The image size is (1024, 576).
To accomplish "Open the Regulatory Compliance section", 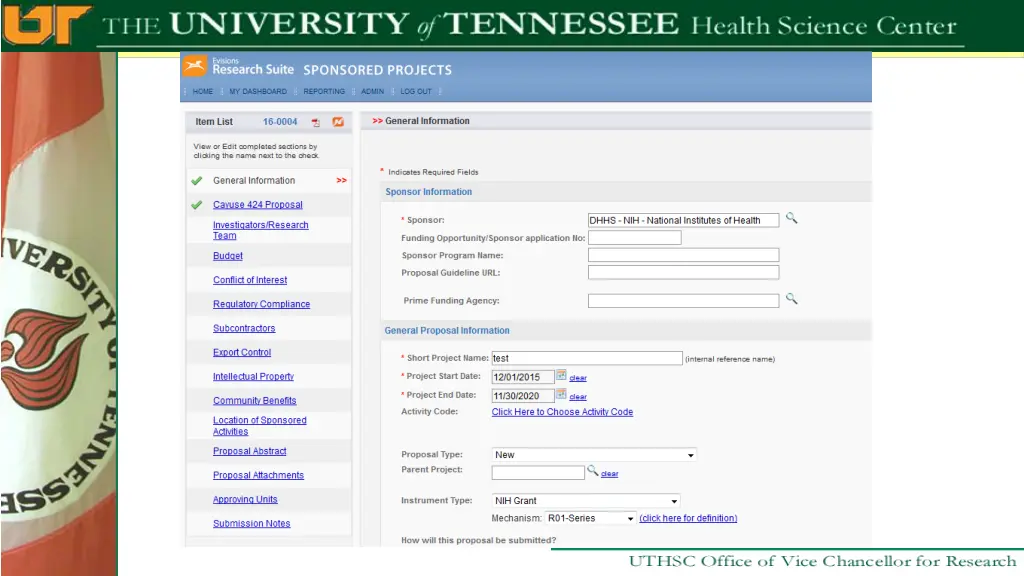I will 261,304.
